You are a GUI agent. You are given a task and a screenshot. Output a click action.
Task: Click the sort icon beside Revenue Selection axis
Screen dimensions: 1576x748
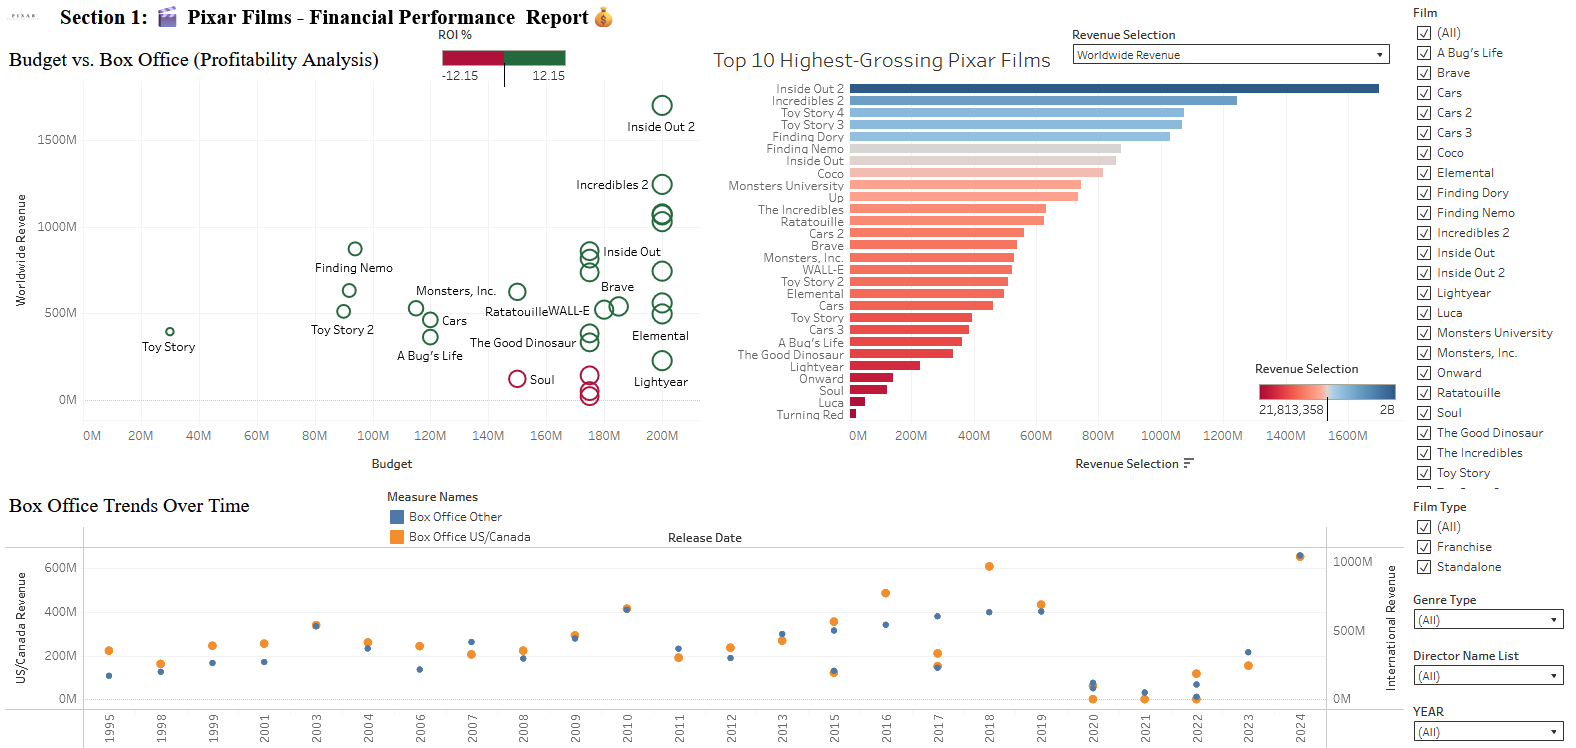click(x=1188, y=463)
